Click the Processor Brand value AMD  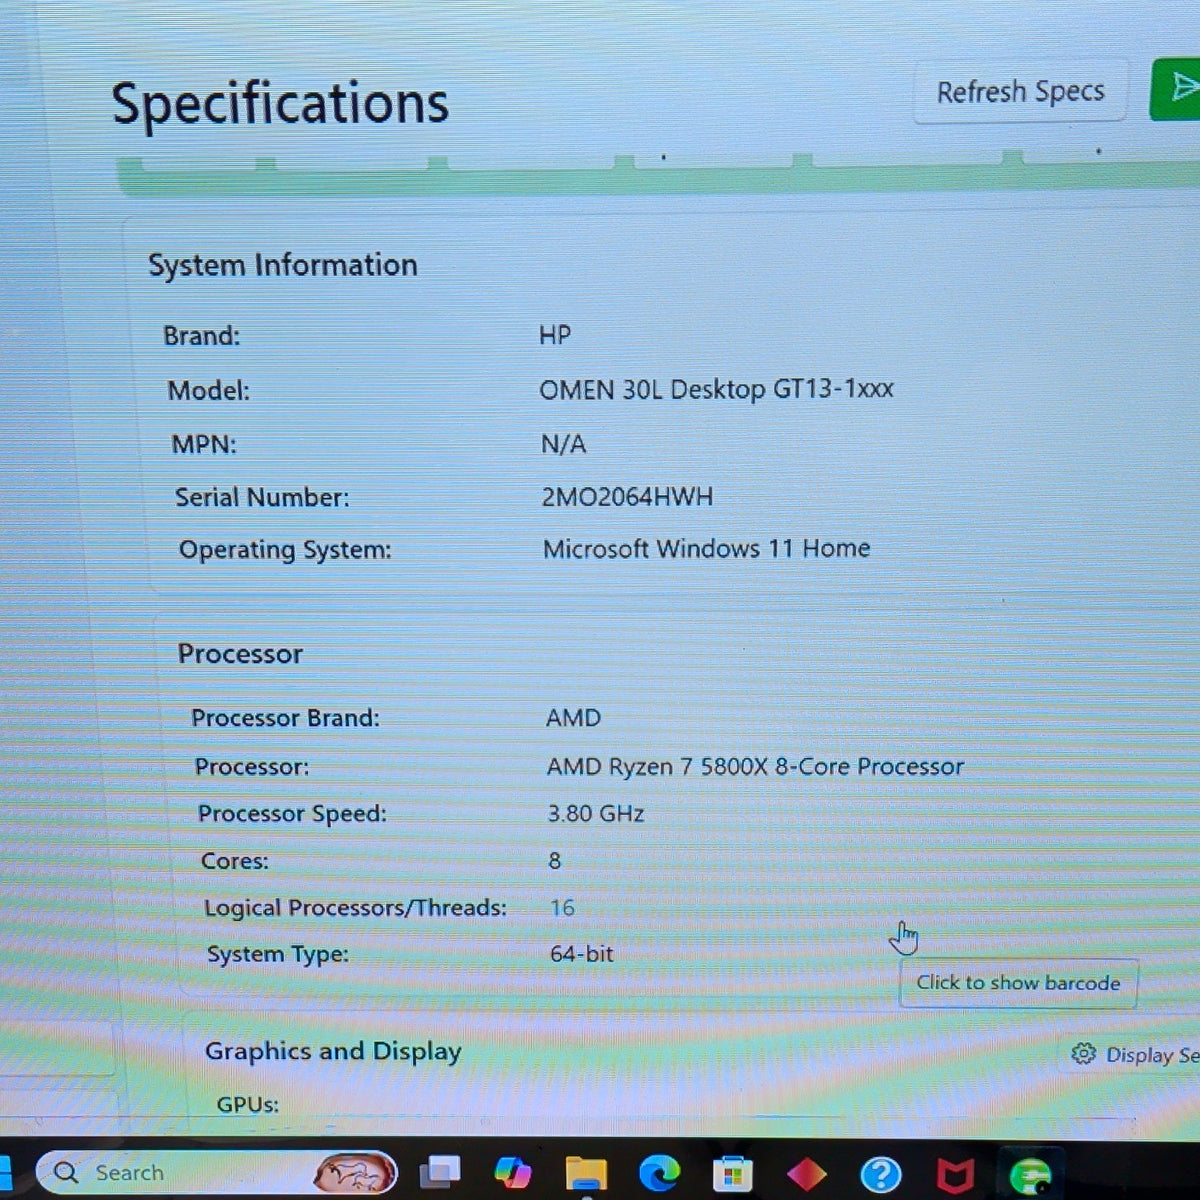click(573, 718)
